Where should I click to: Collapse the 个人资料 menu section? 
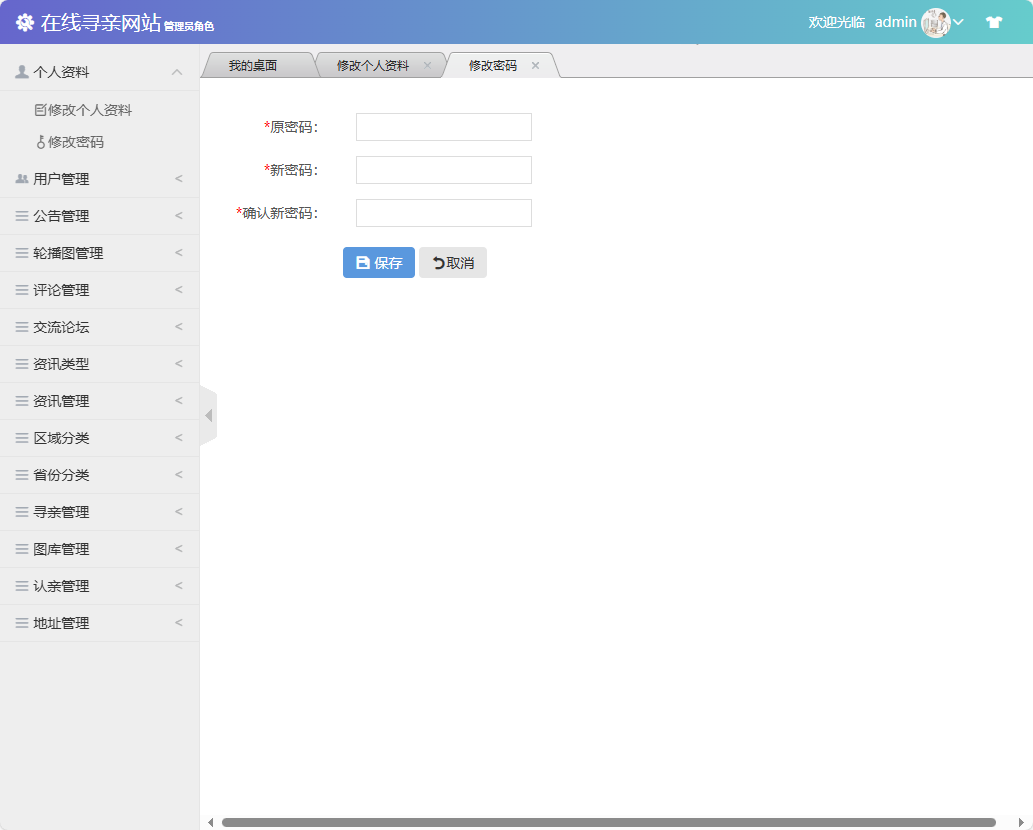coord(97,71)
